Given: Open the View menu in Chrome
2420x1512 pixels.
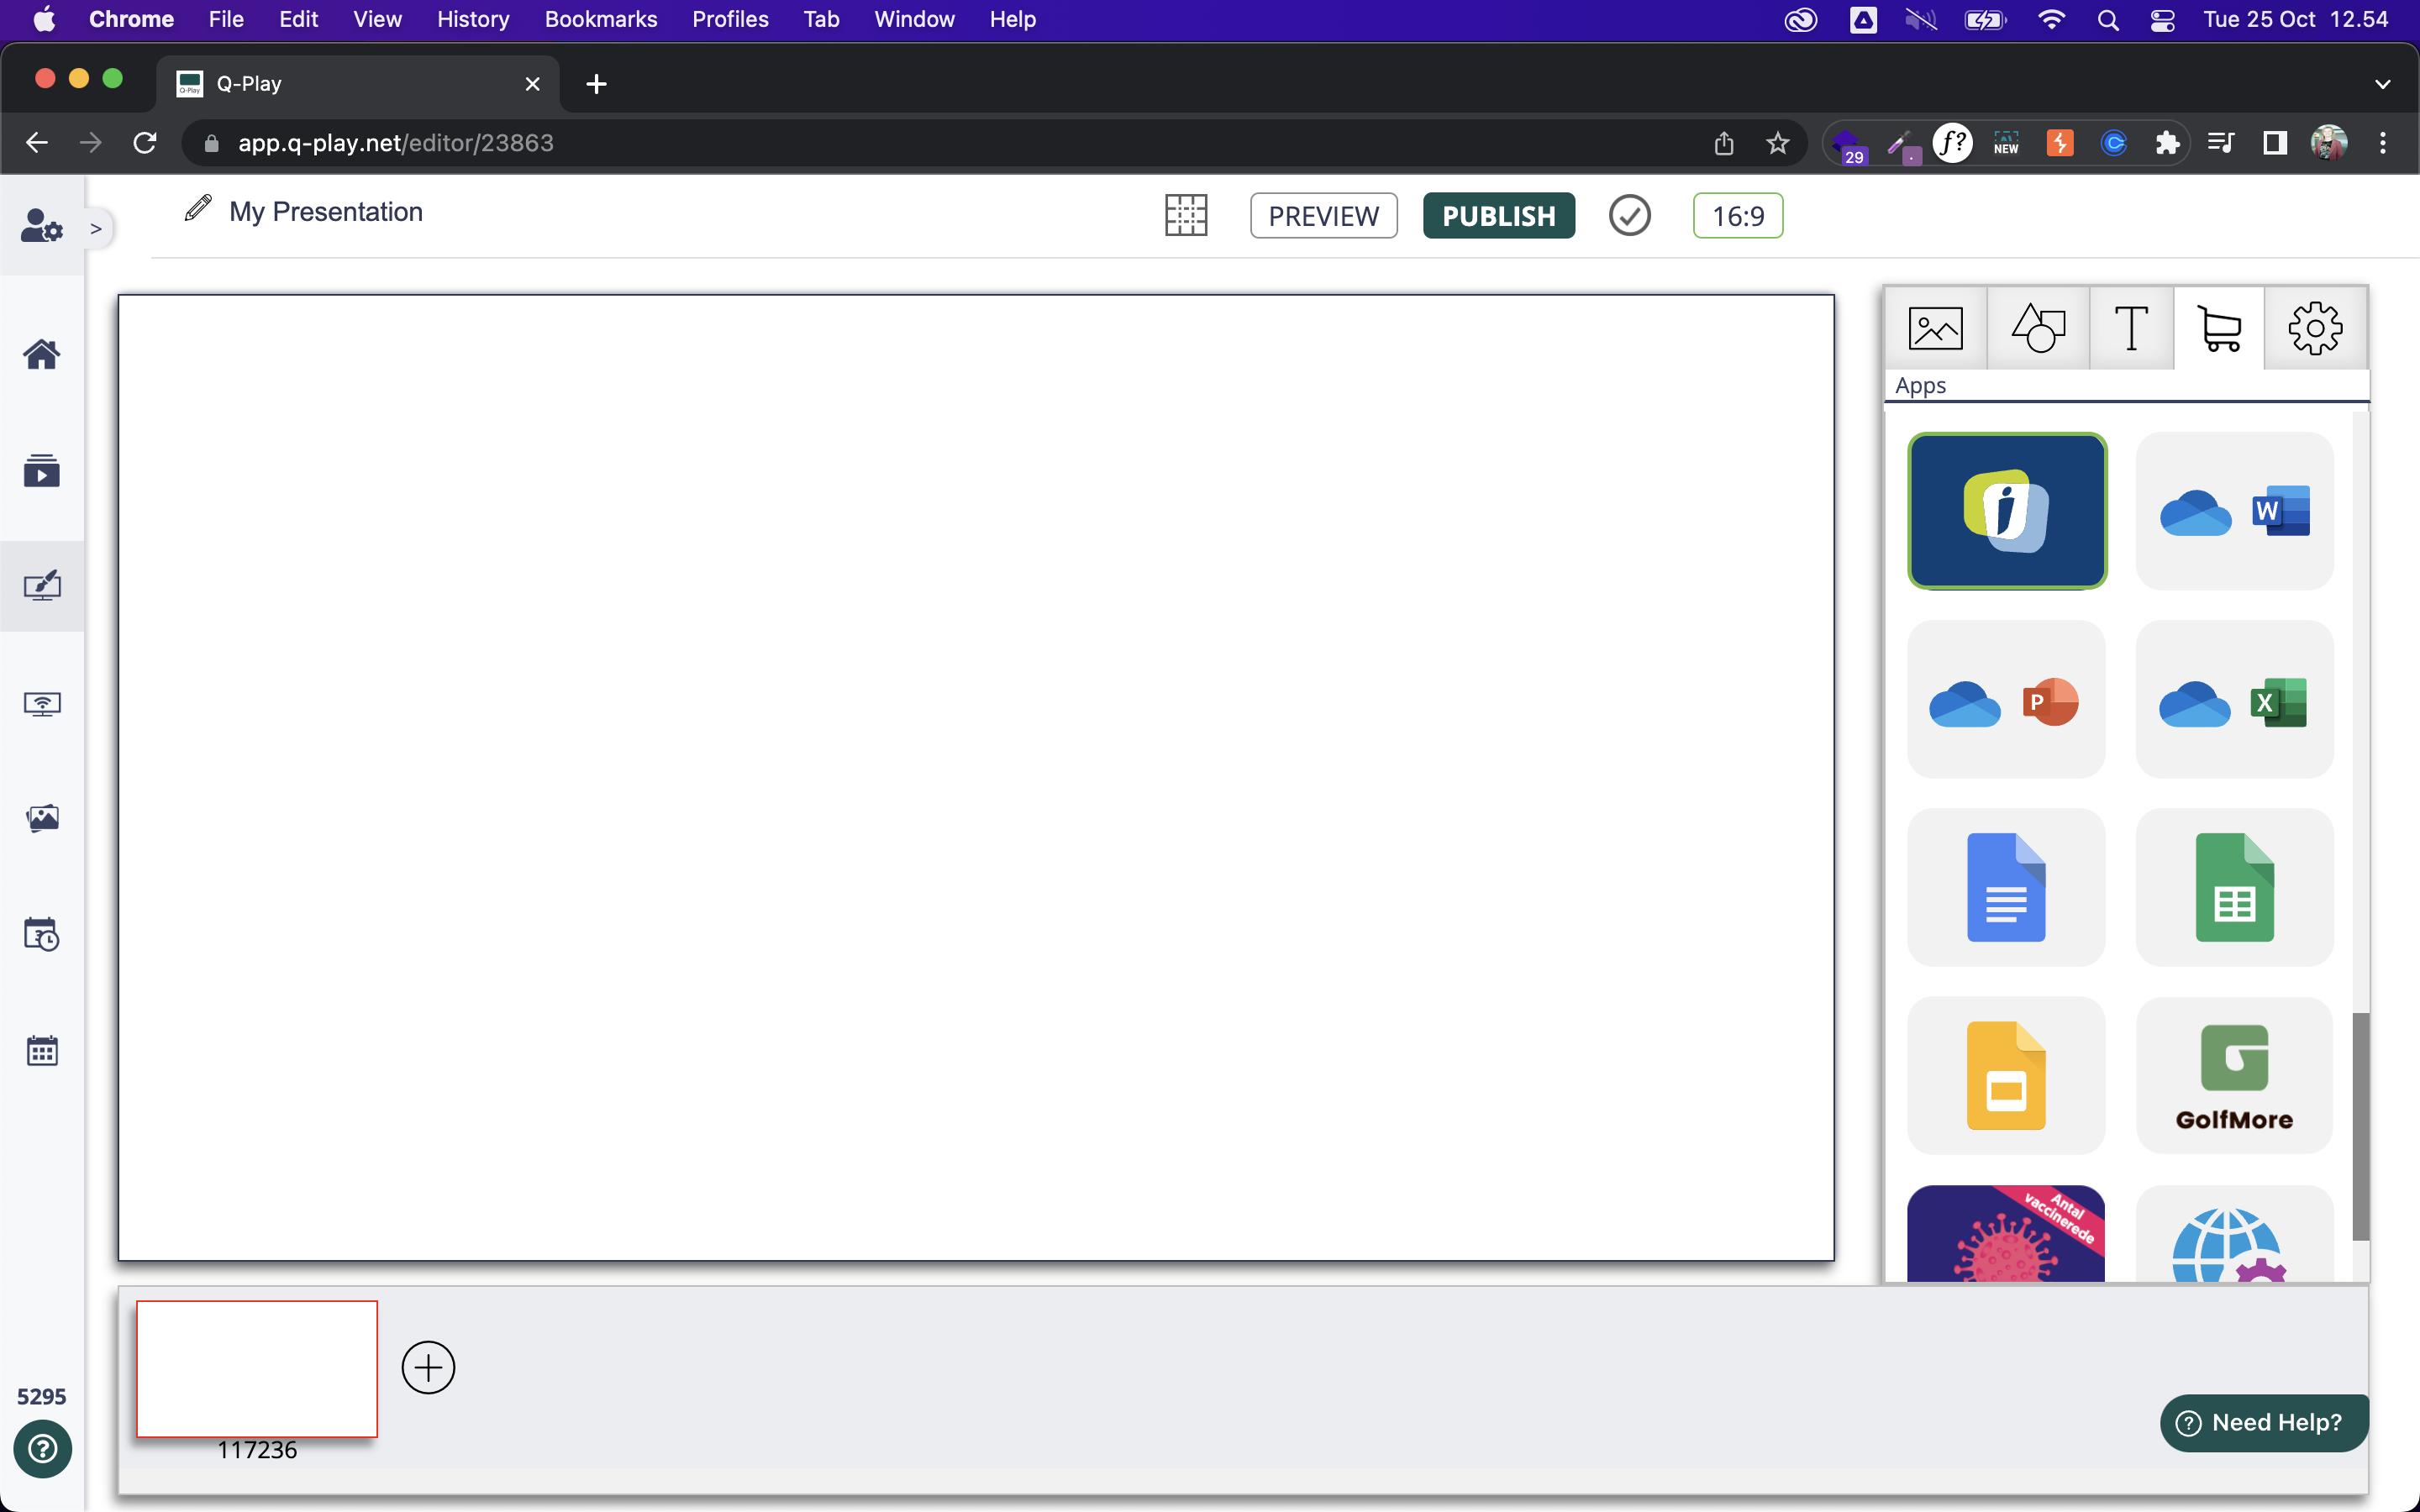Looking at the screenshot, I should coord(376,21).
